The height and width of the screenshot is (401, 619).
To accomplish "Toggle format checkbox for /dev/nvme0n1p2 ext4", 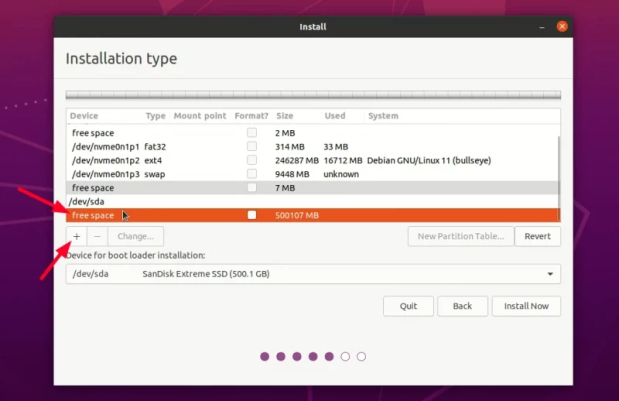I will pyautogui.click(x=252, y=160).
